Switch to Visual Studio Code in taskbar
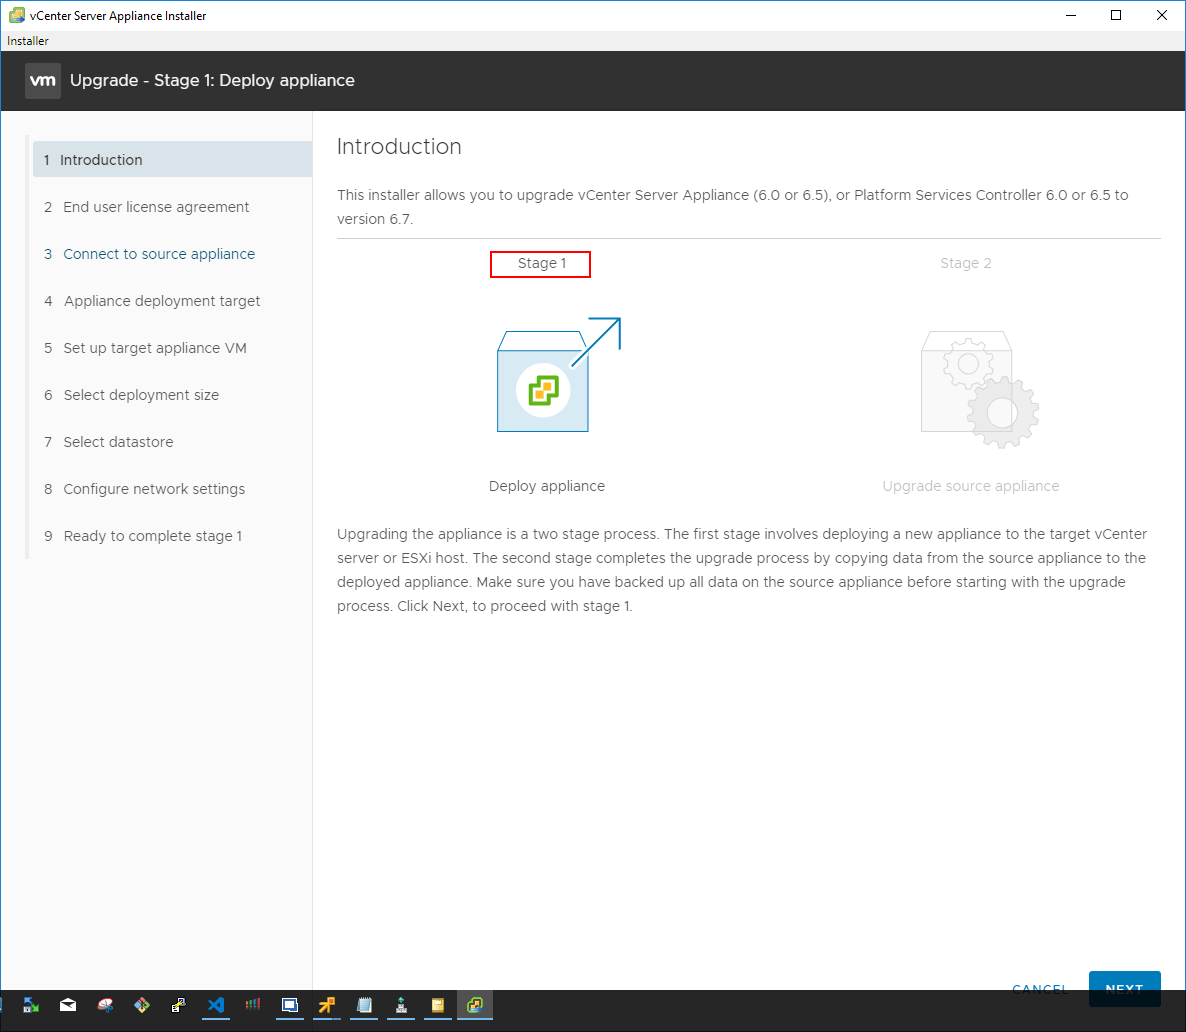1186x1032 pixels. (x=216, y=1005)
